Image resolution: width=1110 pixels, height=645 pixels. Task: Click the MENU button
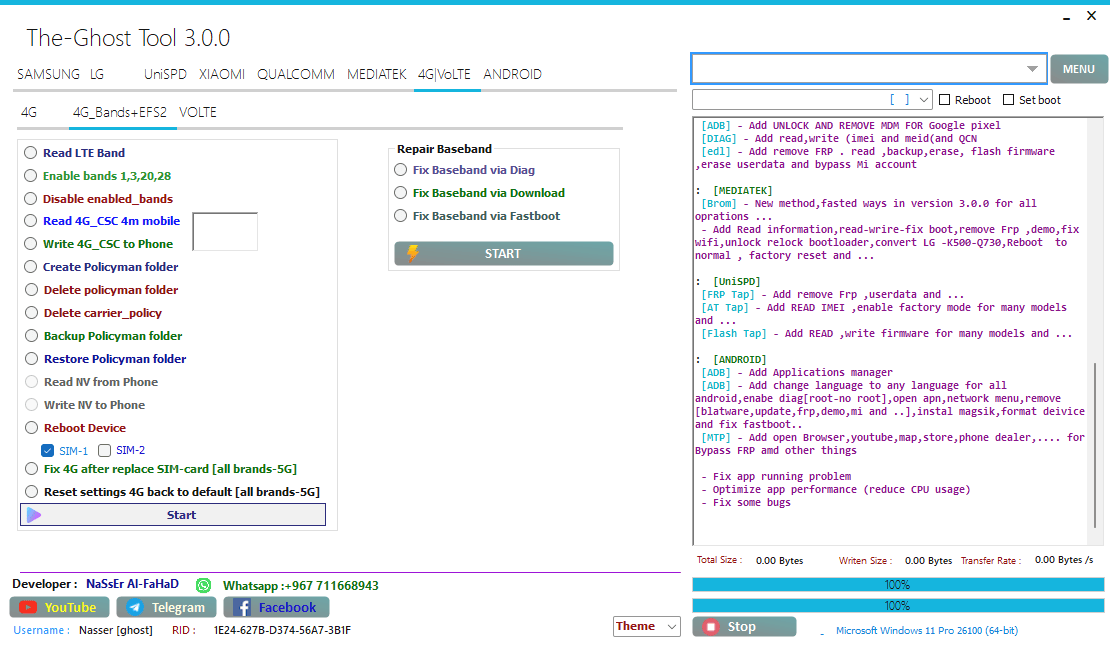1079,69
